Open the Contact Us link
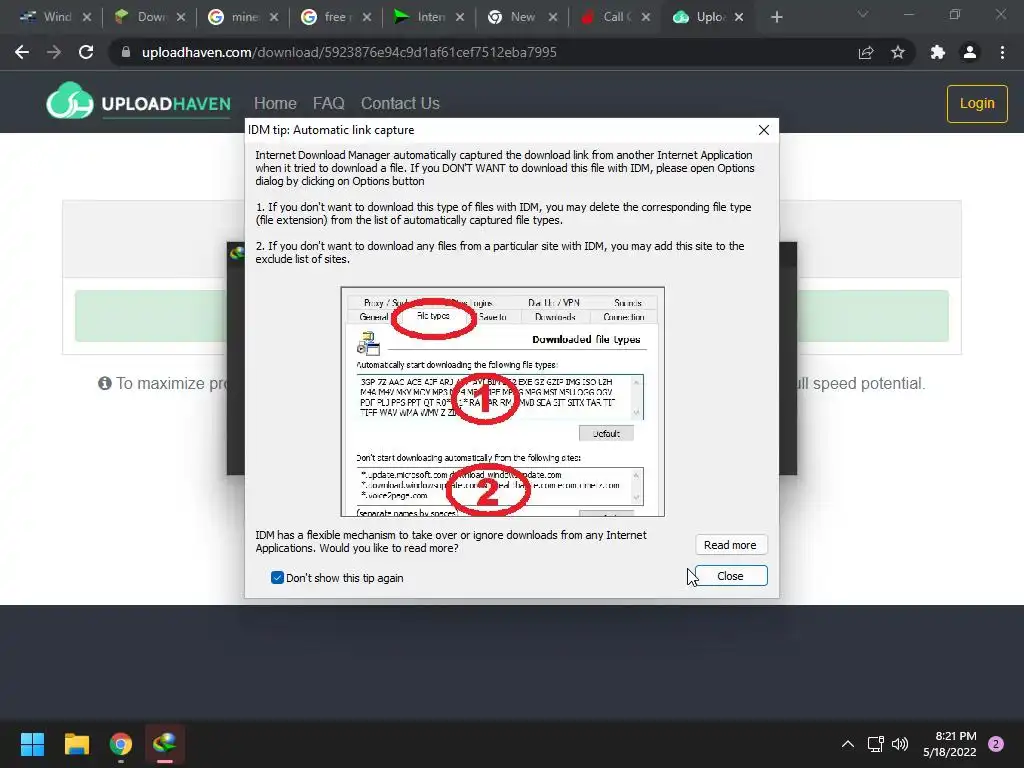Screen dimensions: 1024x768 coord(400,103)
